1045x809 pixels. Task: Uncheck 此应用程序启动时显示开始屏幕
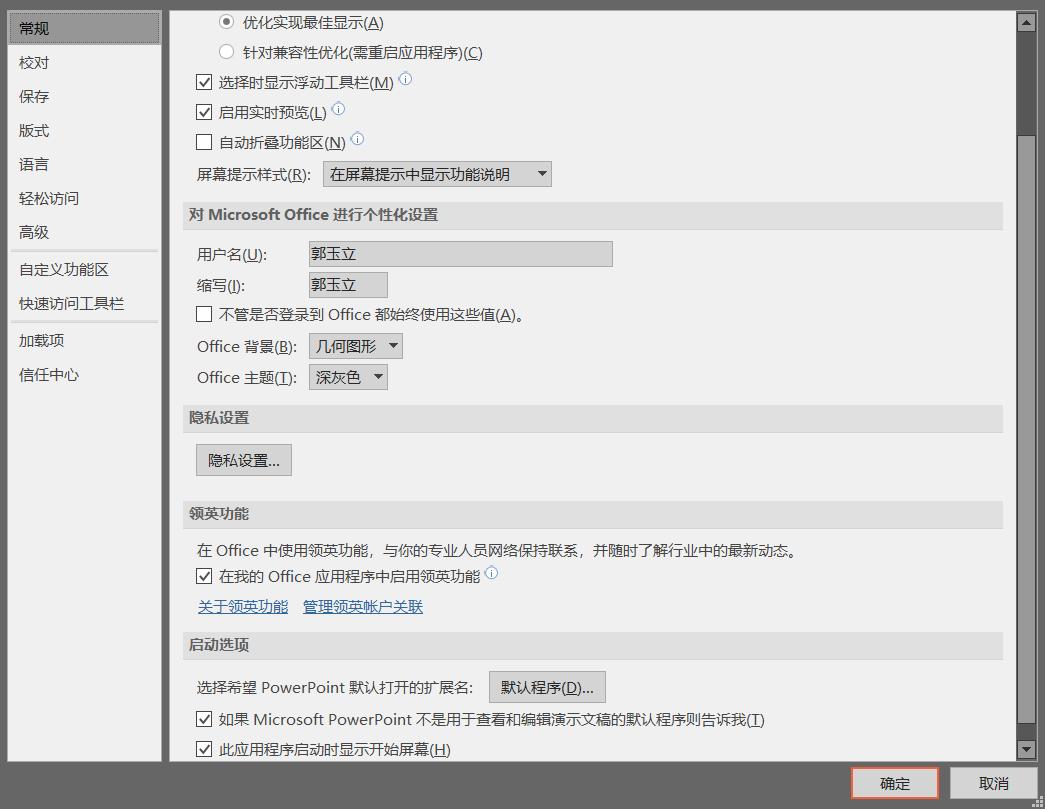204,748
